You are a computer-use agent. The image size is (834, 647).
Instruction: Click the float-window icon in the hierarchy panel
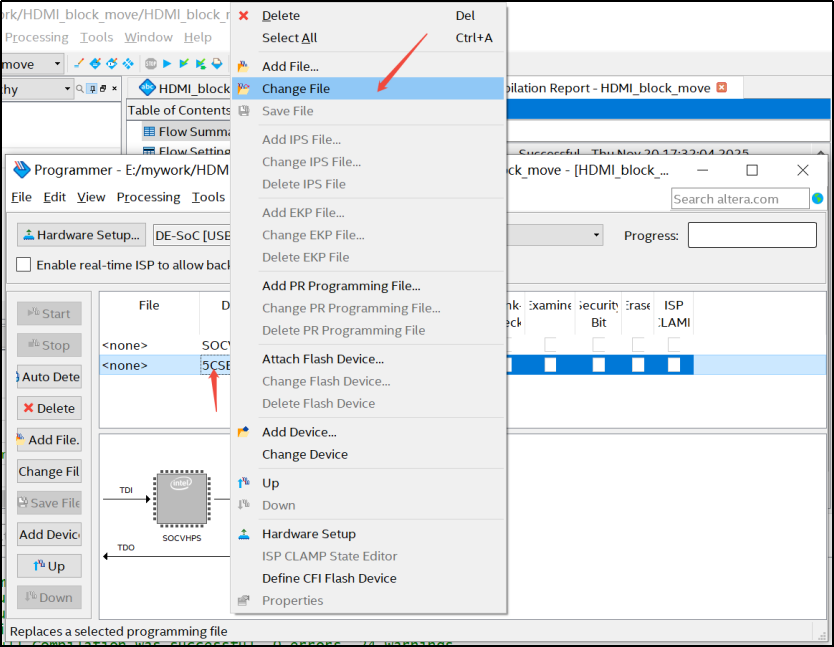(x=103, y=89)
